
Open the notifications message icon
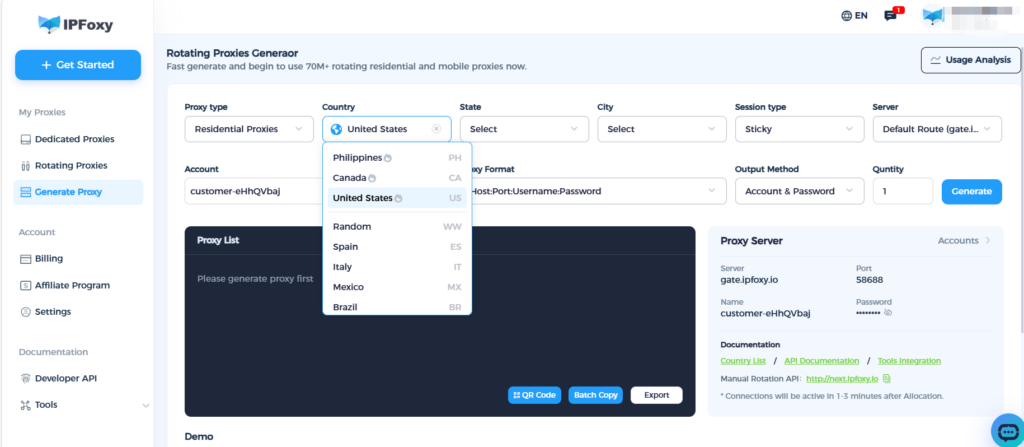coord(891,16)
